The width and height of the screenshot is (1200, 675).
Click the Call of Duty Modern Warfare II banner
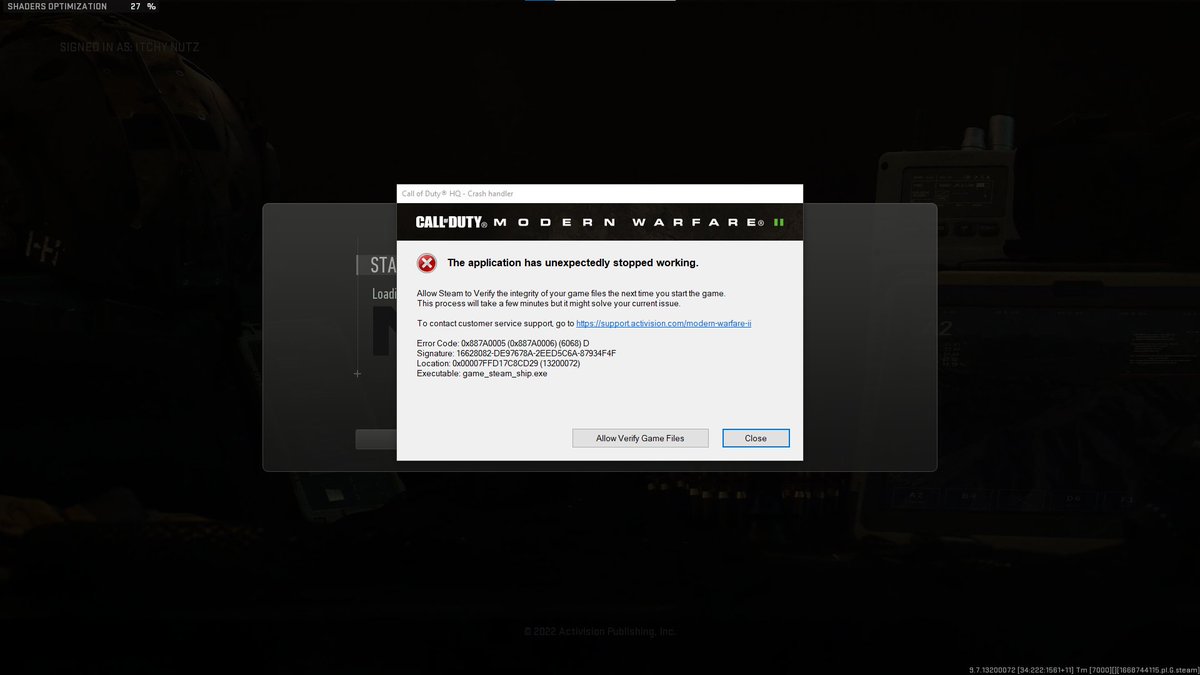pos(600,222)
